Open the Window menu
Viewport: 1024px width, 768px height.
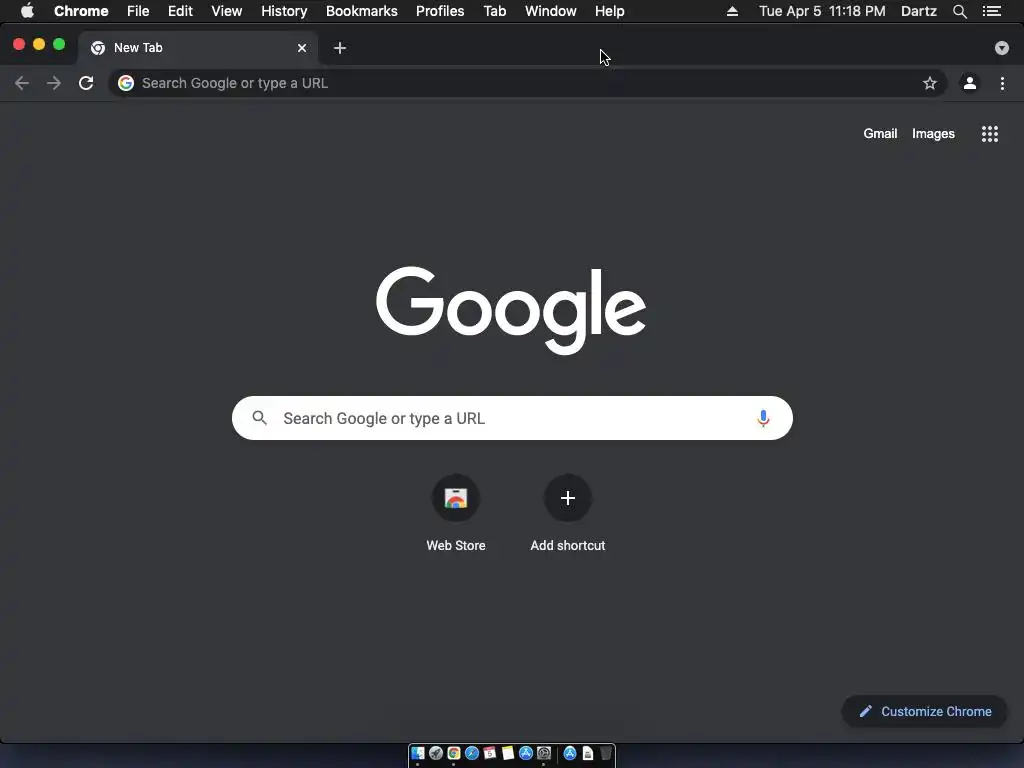[x=551, y=11]
